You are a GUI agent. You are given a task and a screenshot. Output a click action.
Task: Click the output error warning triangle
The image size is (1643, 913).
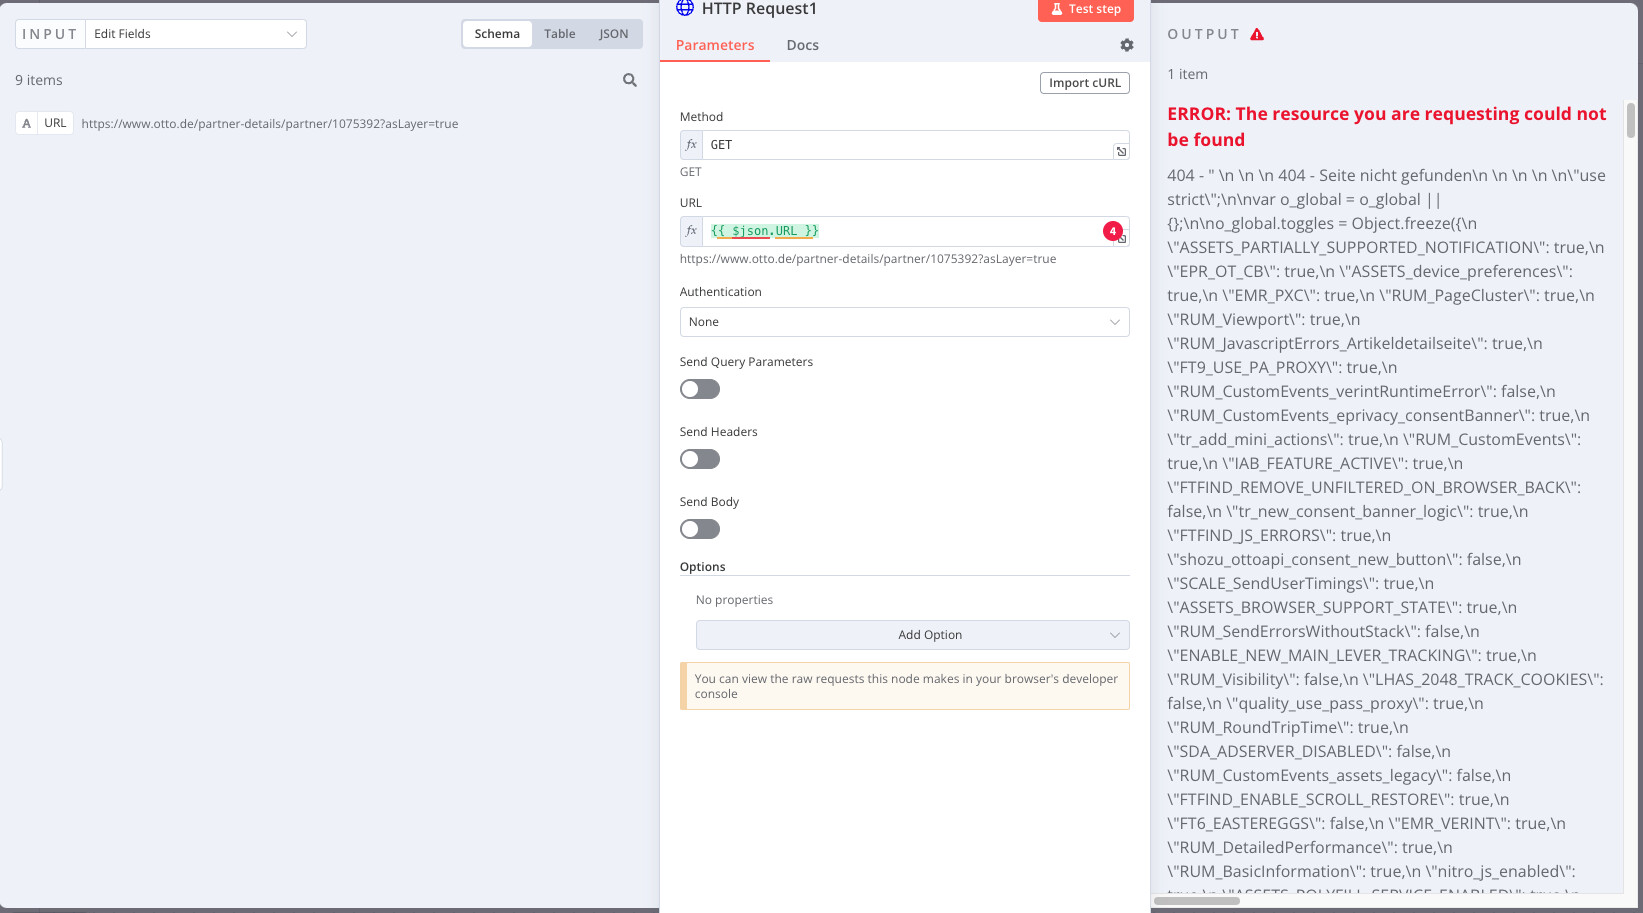pyautogui.click(x=1257, y=34)
